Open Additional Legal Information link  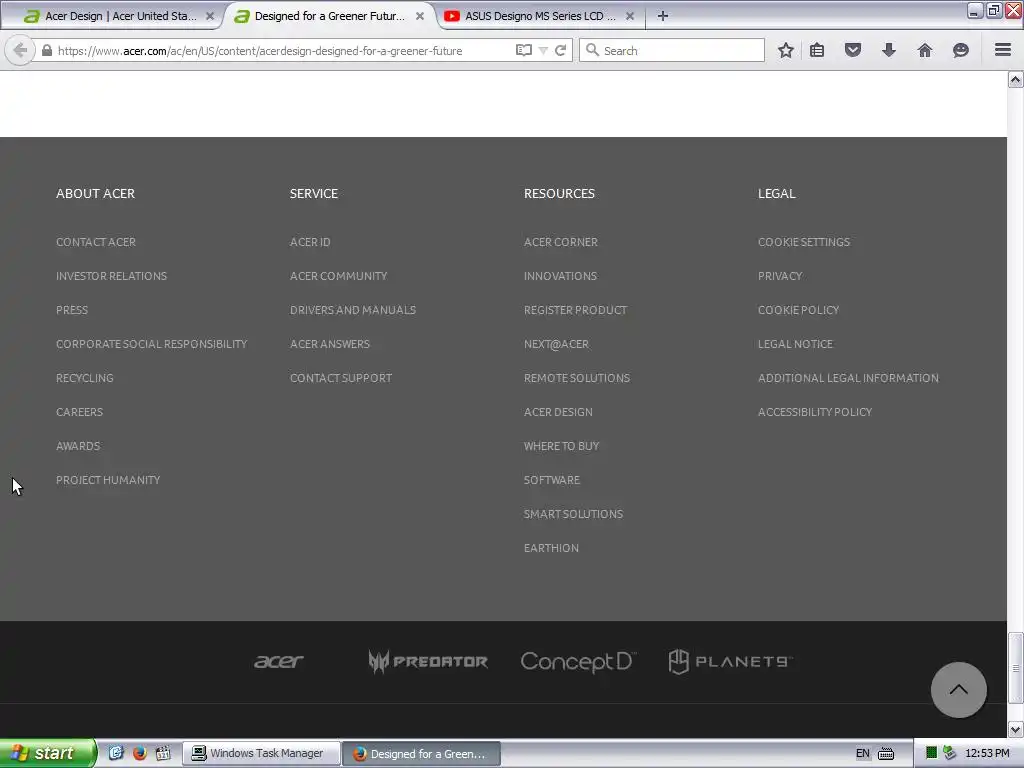click(x=848, y=377)
